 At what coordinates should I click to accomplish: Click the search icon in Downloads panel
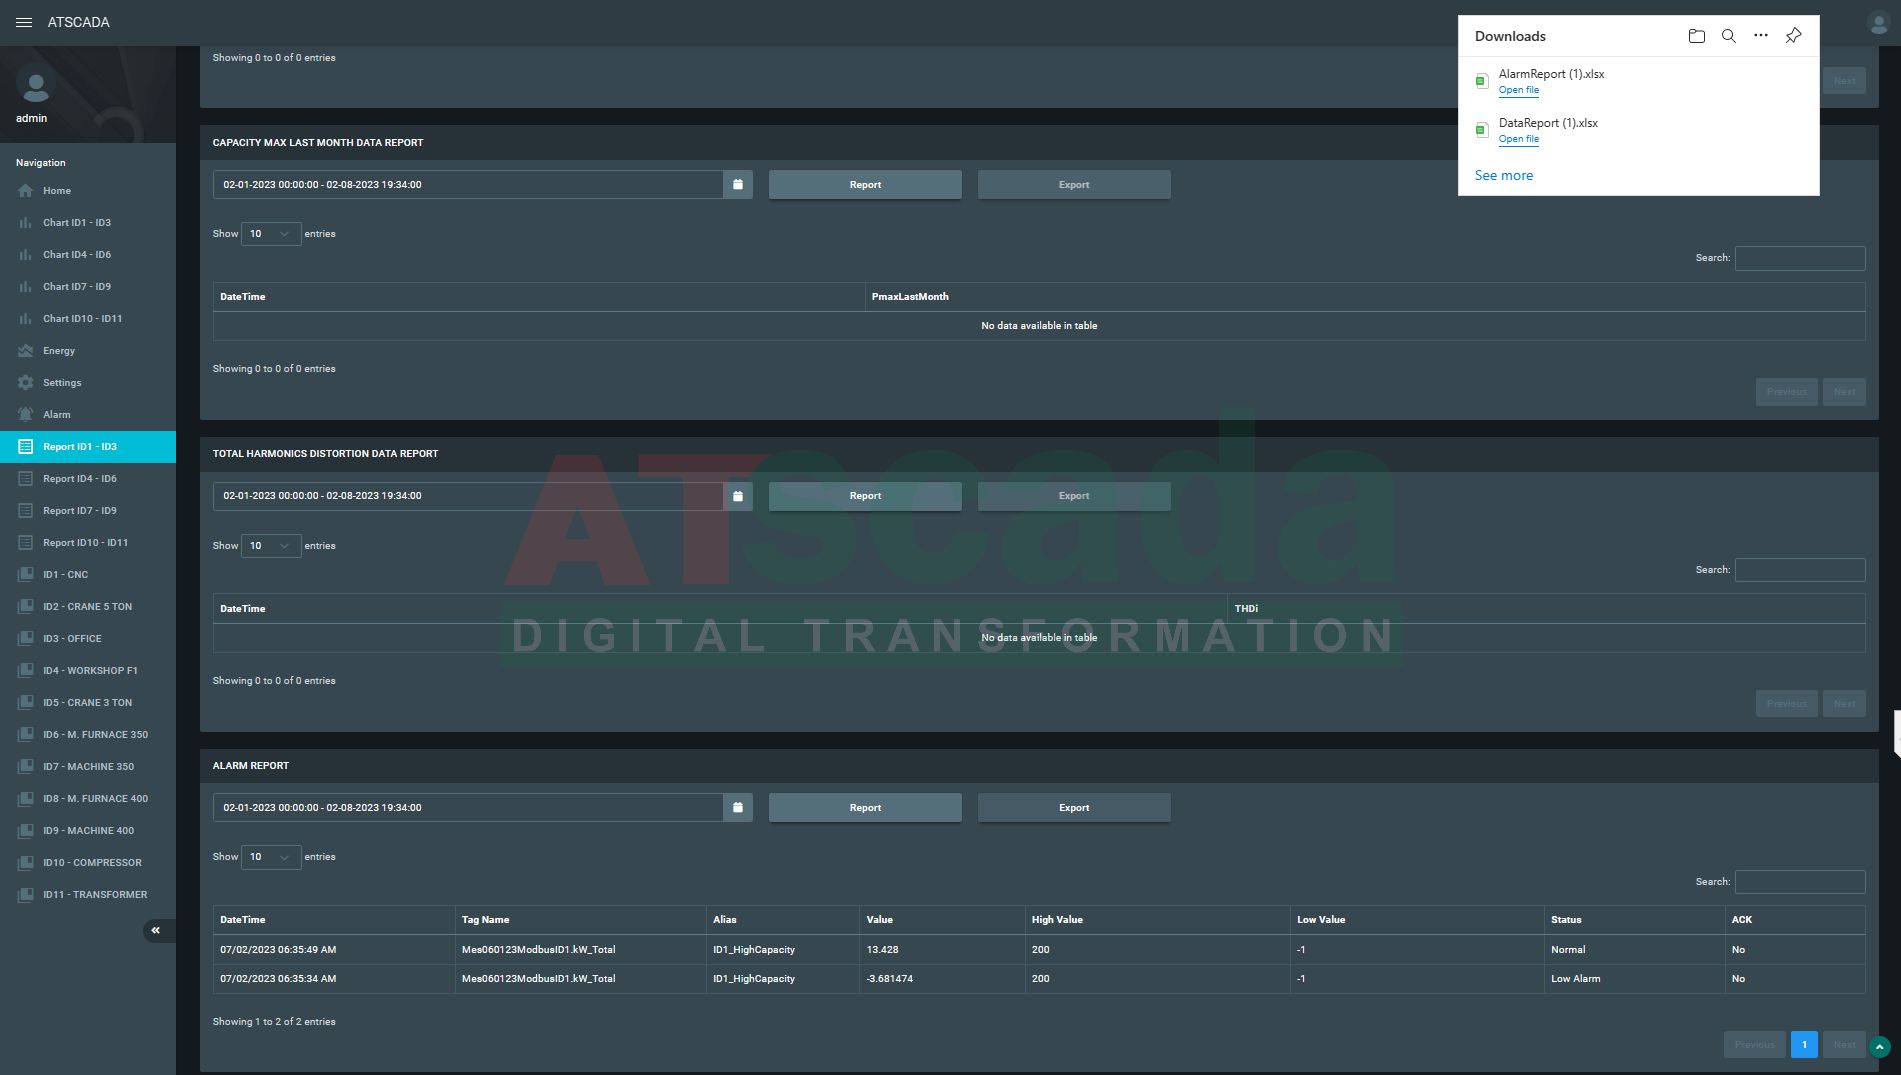pyautogui.click(x=1728, y=36)
